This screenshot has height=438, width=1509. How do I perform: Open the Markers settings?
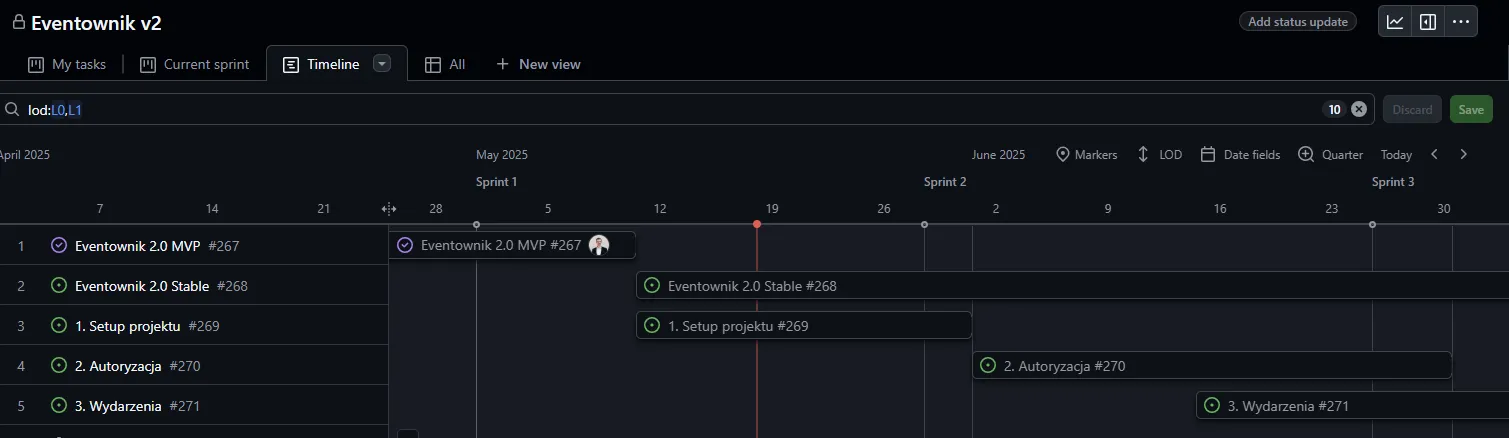click(1086, 155)
